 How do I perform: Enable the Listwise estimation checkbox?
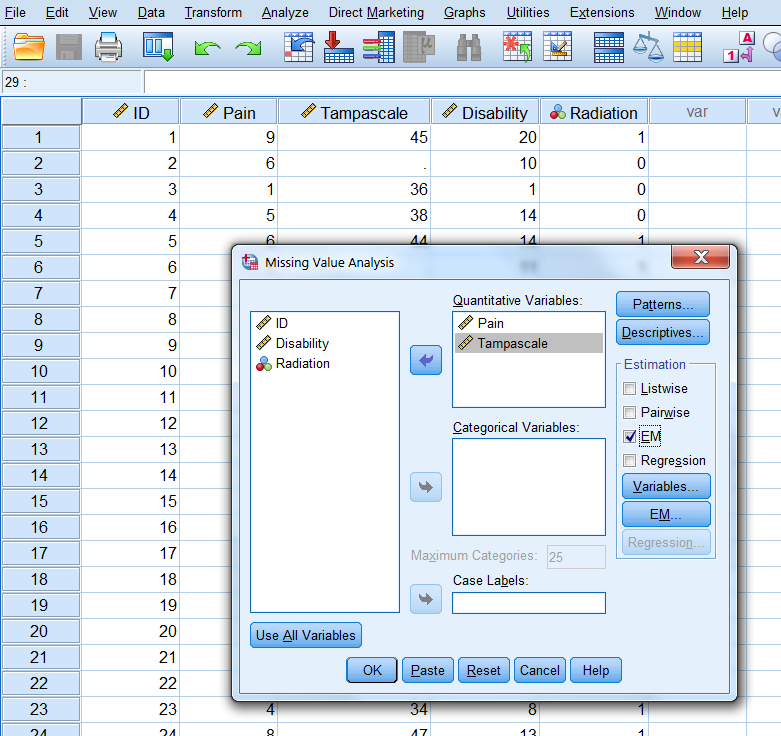click(x=629, y=388)
